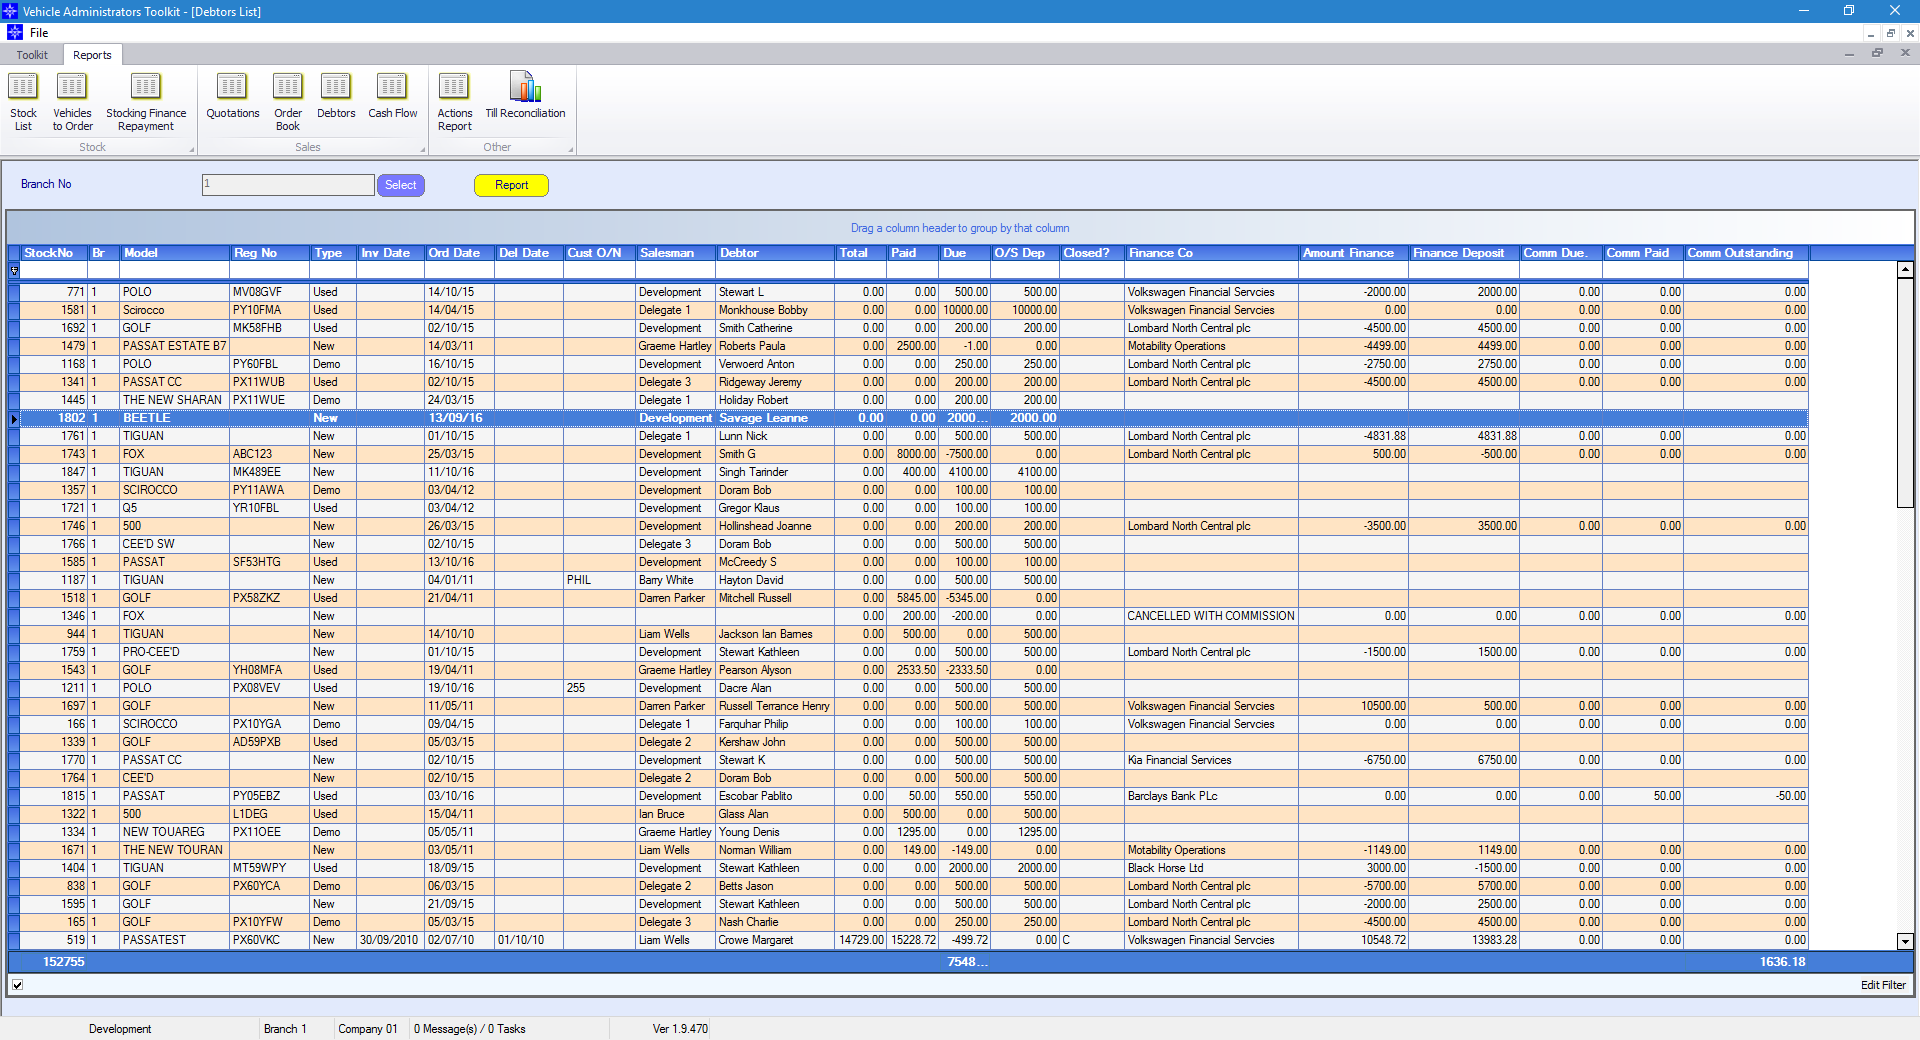Click the yellow Report button
Viewport: 1920px width, 1040px height.
pyautogui.click(x=511, y=185)
